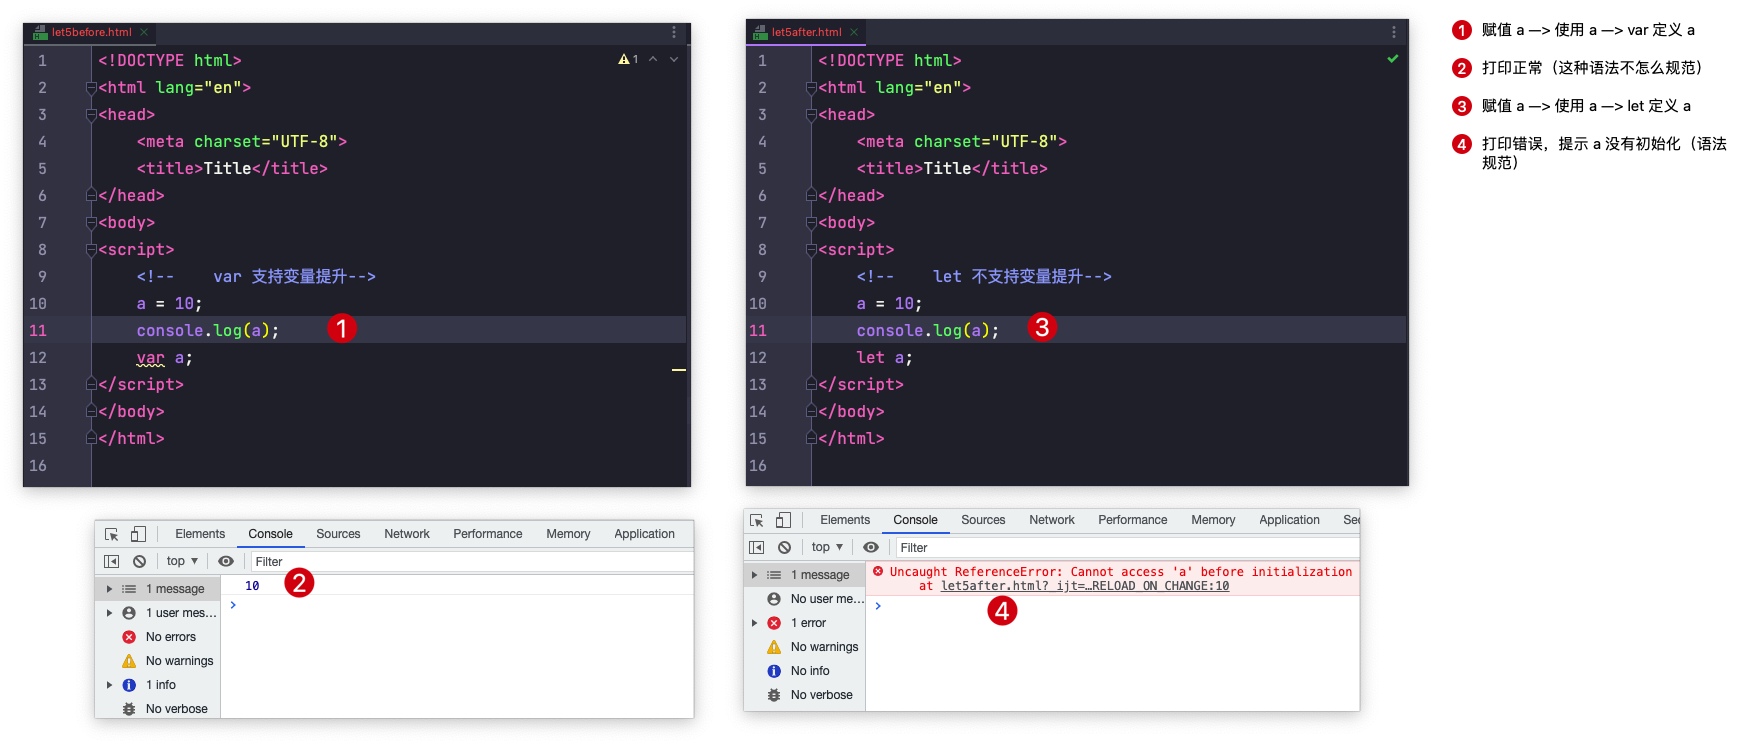Expand the "1 info" group in console sidebar

coord(110,685)
